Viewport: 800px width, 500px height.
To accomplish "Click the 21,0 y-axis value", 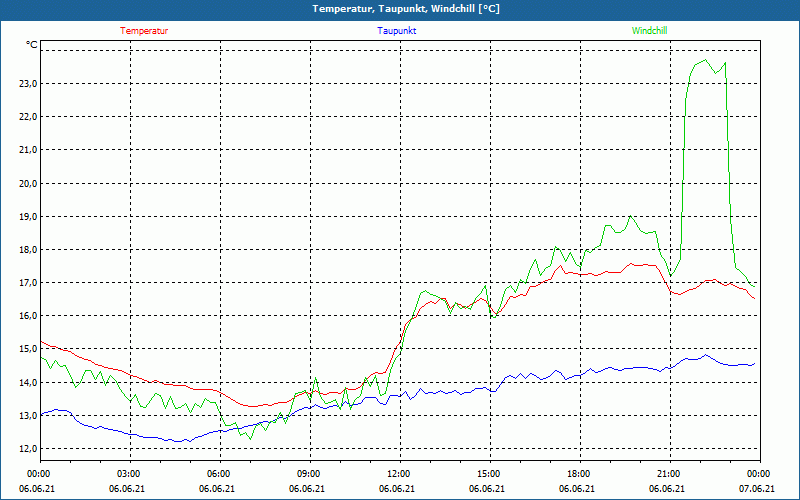I will point(28,150).
